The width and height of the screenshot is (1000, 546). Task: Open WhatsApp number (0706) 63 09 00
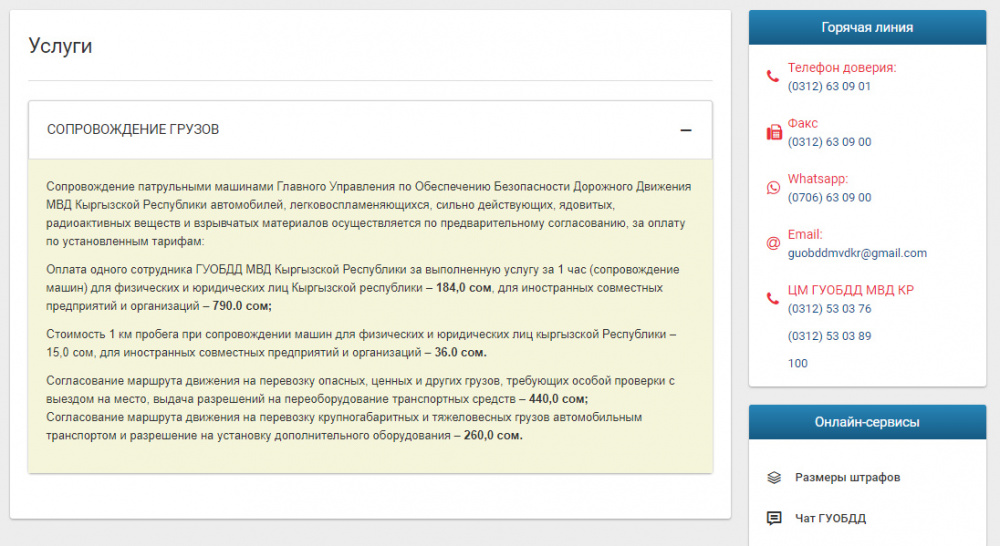tap(829, 198)
